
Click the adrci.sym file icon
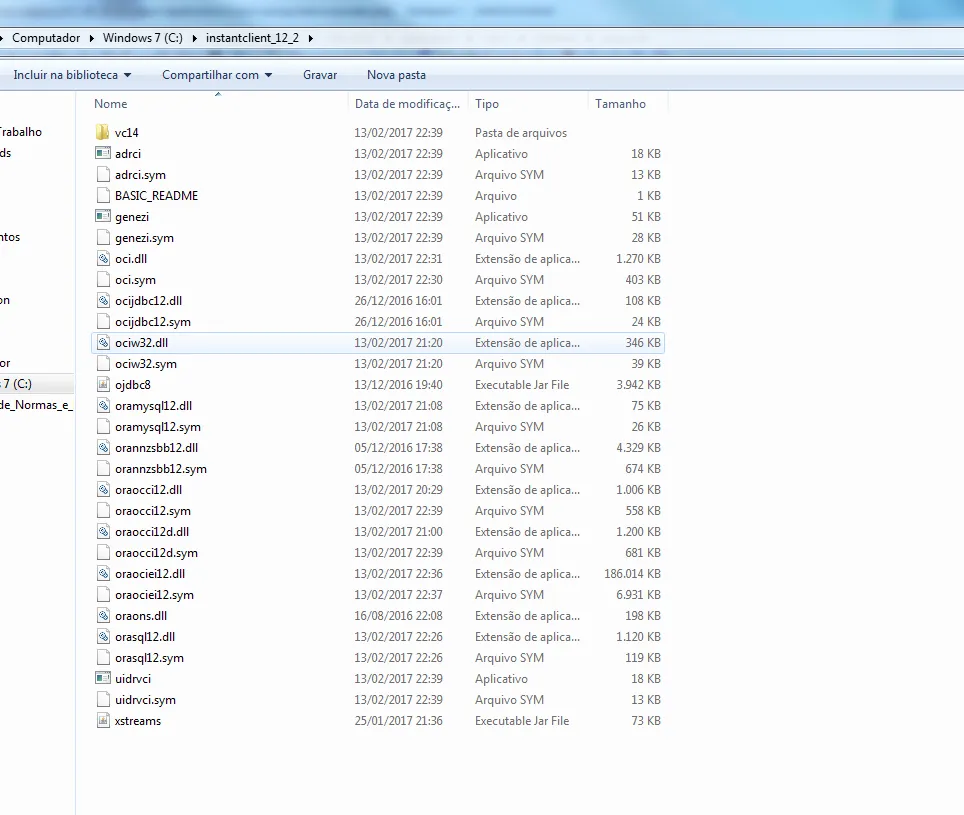click(103, 175)
